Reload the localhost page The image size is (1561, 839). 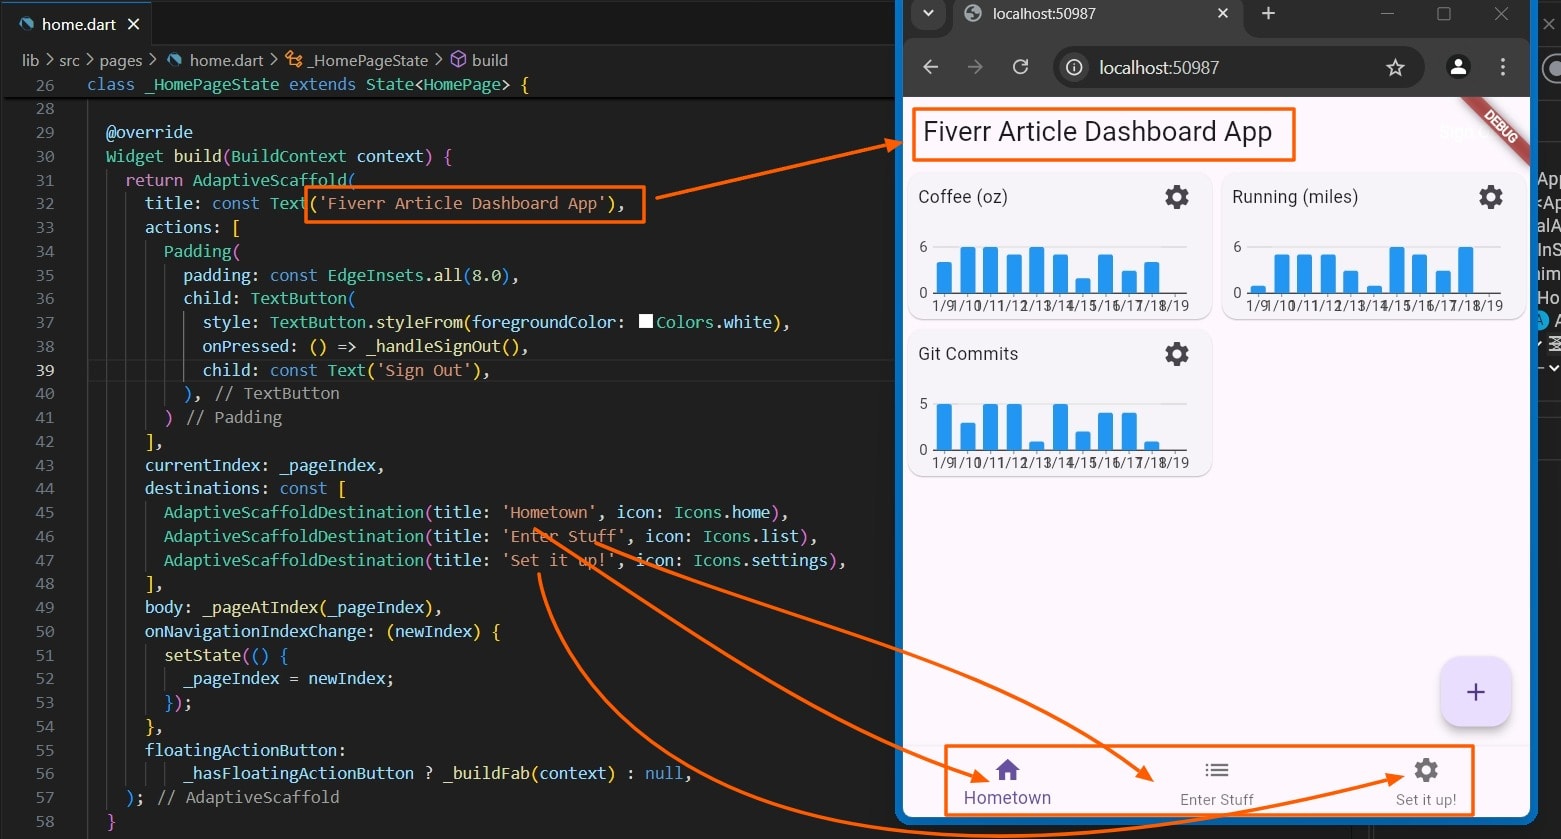[x=1020, y=67]
